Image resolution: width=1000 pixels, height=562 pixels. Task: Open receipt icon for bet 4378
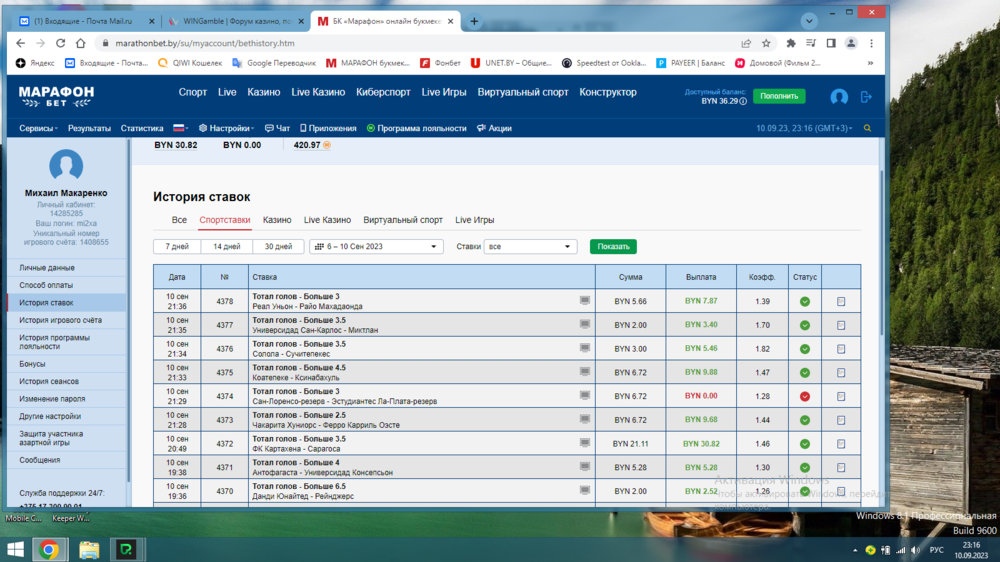coord(841,301)
